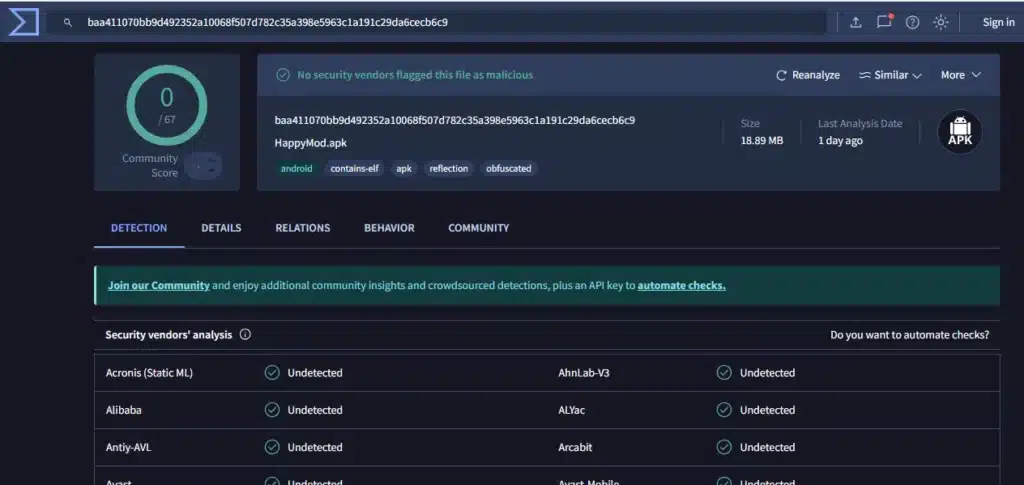
Task: Click the APK file type icon
Action: [959, 132]
